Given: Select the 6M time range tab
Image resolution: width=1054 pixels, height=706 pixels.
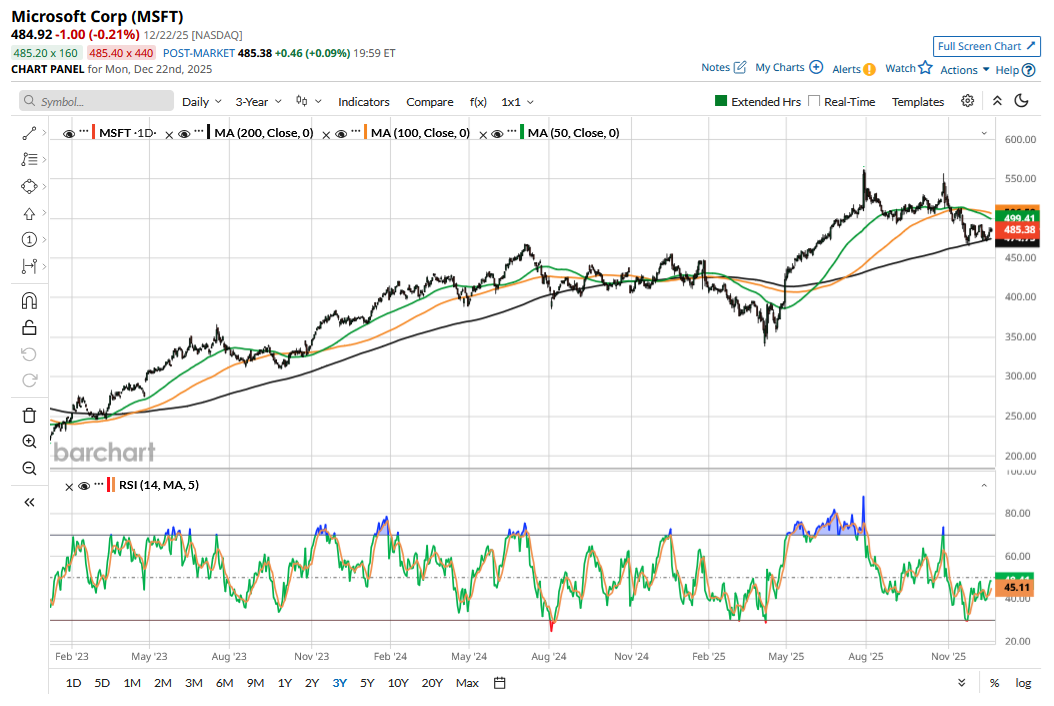Looking at the screenshot, I should (224, 683).
